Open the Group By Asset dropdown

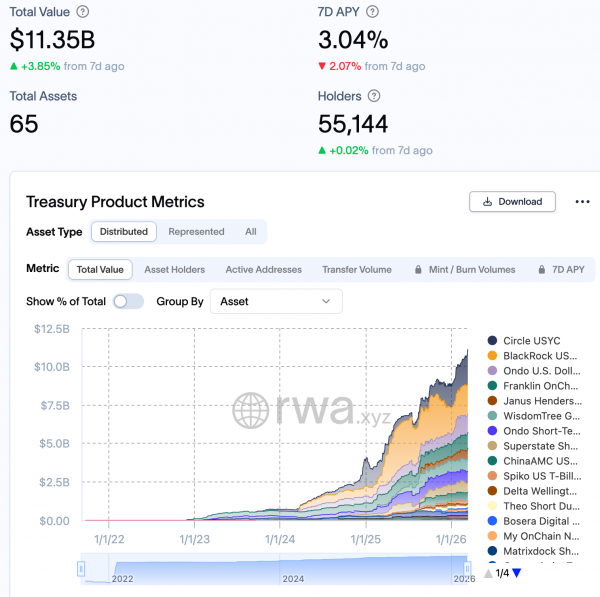click(x=275, y=301)
